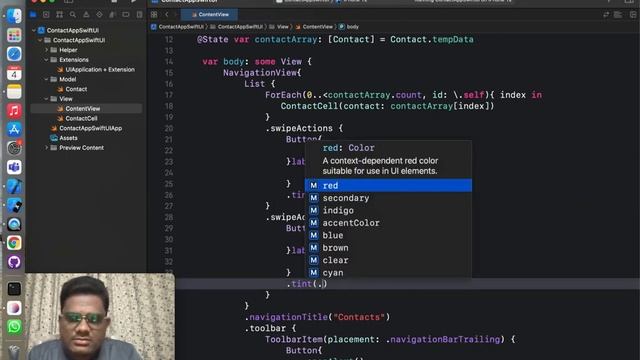Expand the Helper folder
This screenshot has width=640, height=360.
[x=47, y=50]
